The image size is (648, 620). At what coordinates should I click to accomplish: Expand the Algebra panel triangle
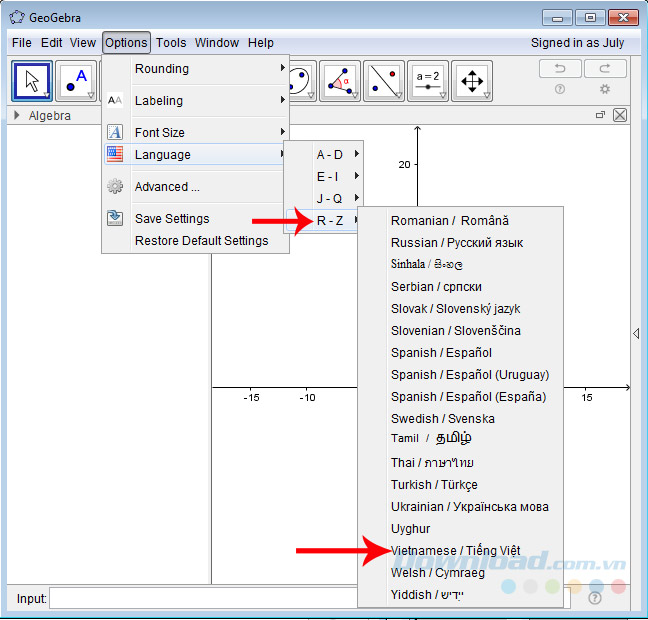click(x=17, y=115)
